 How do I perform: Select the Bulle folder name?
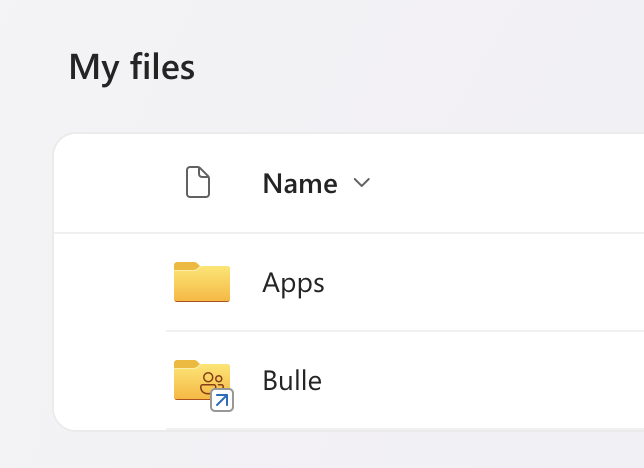click(x=292, y=380)
